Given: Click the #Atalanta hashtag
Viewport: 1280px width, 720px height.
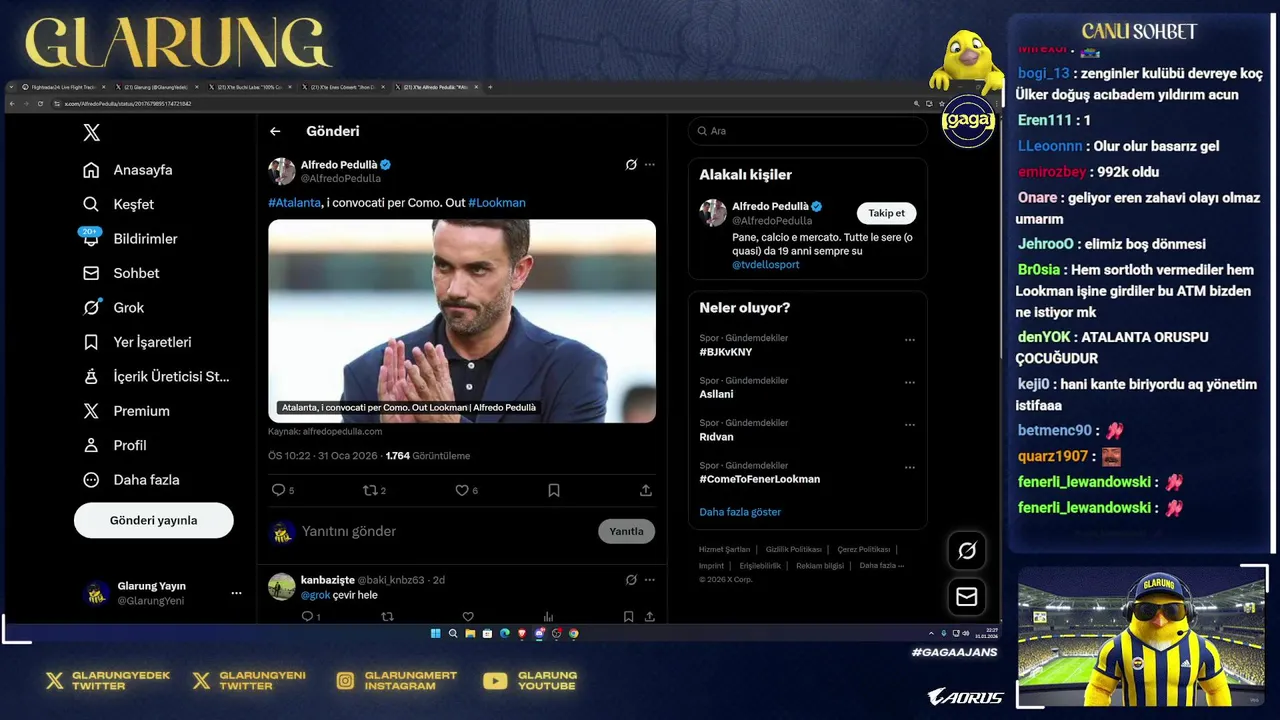Looking at the screenshot, I should 294,202.
